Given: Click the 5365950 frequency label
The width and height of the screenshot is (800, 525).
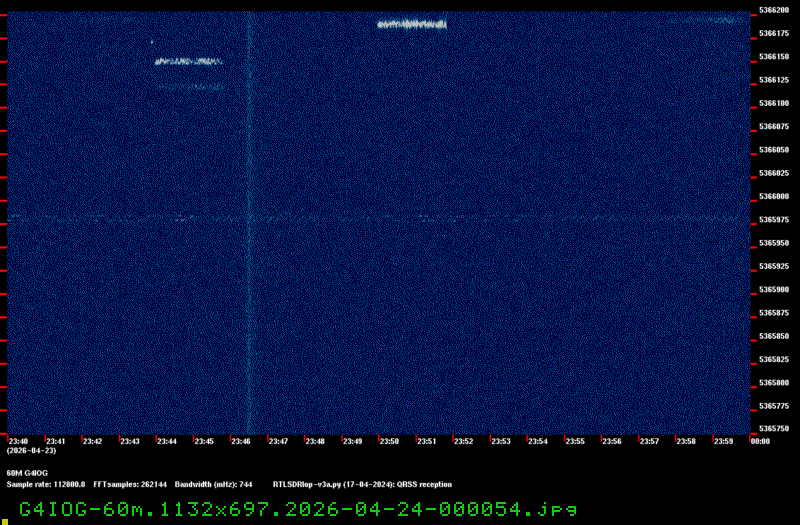Looking at the screenshot, I should click(774, 243).
